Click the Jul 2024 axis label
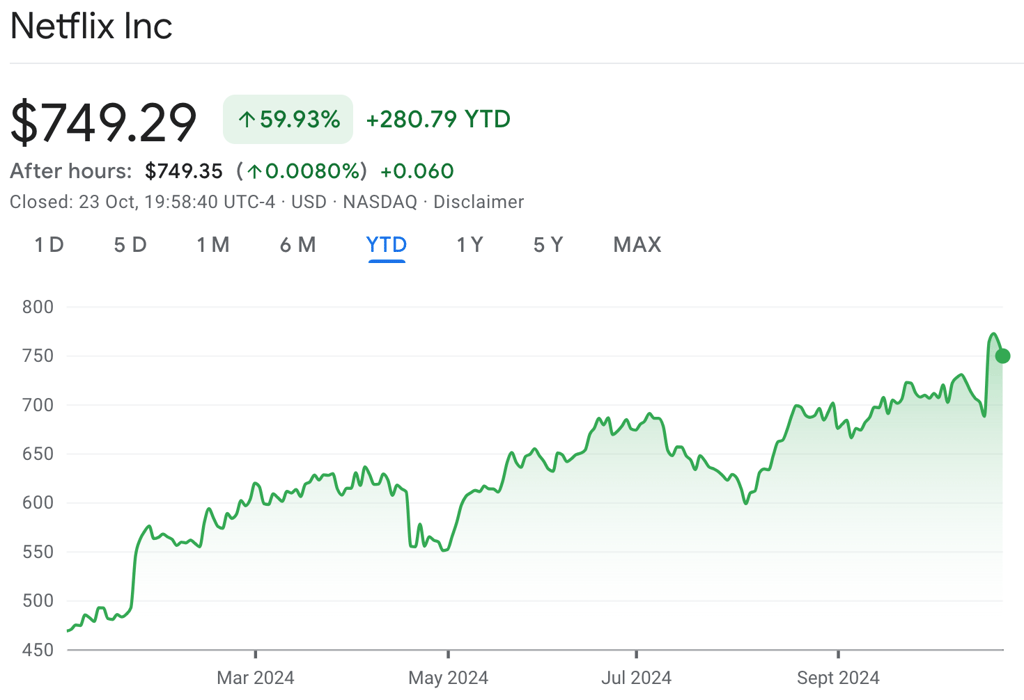The height and width of the screenshot is (700, 1024). [636, 678]
